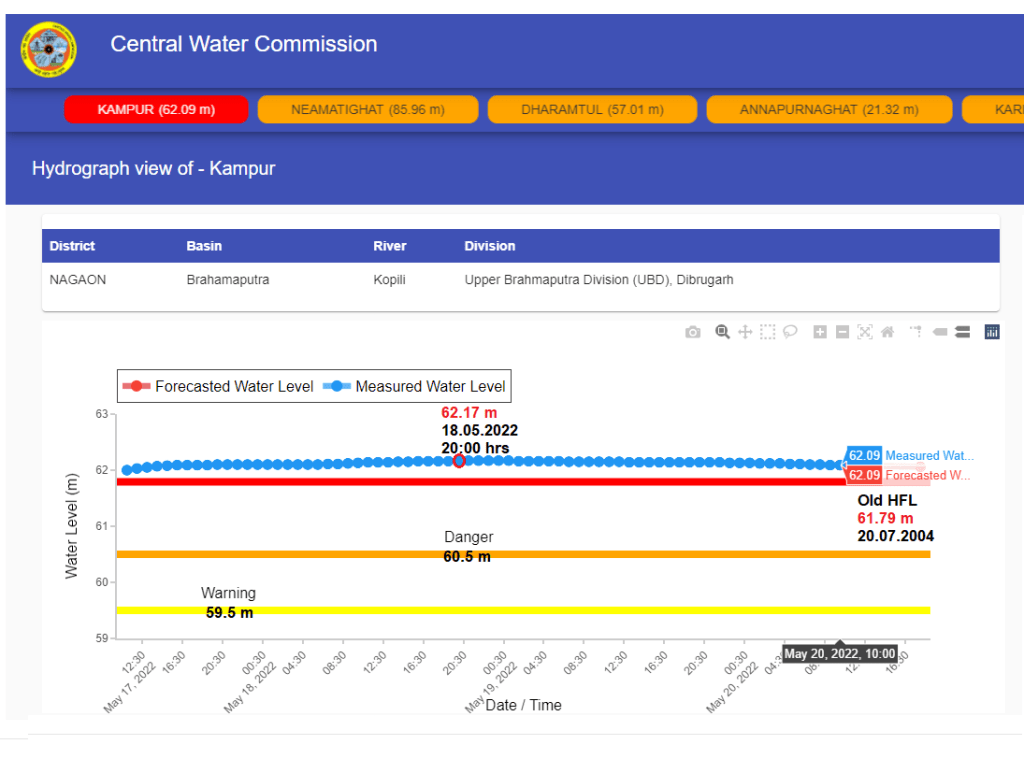Reset axes with the home icon
Screen dimensions: 1024x759
887,332
